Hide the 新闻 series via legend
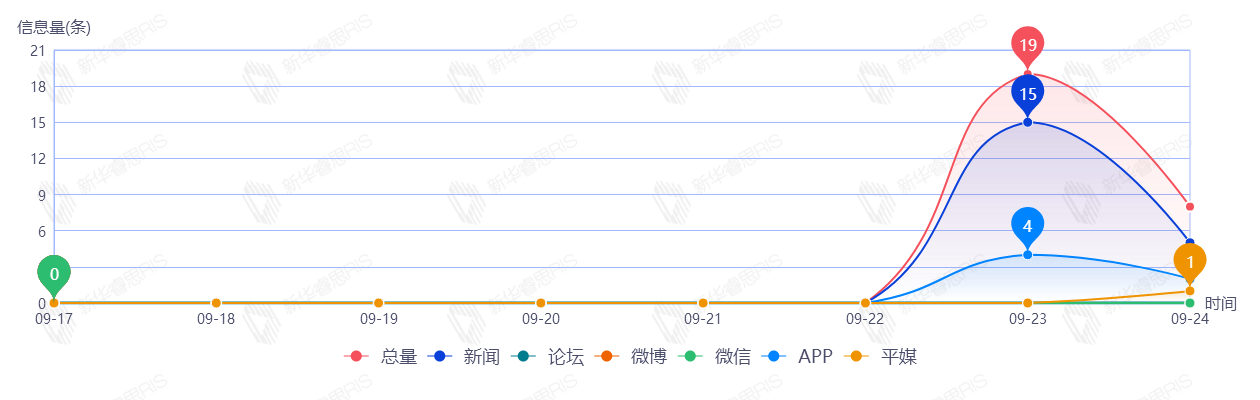Viewport: 1260px width, 400px height. pos(463,357)
